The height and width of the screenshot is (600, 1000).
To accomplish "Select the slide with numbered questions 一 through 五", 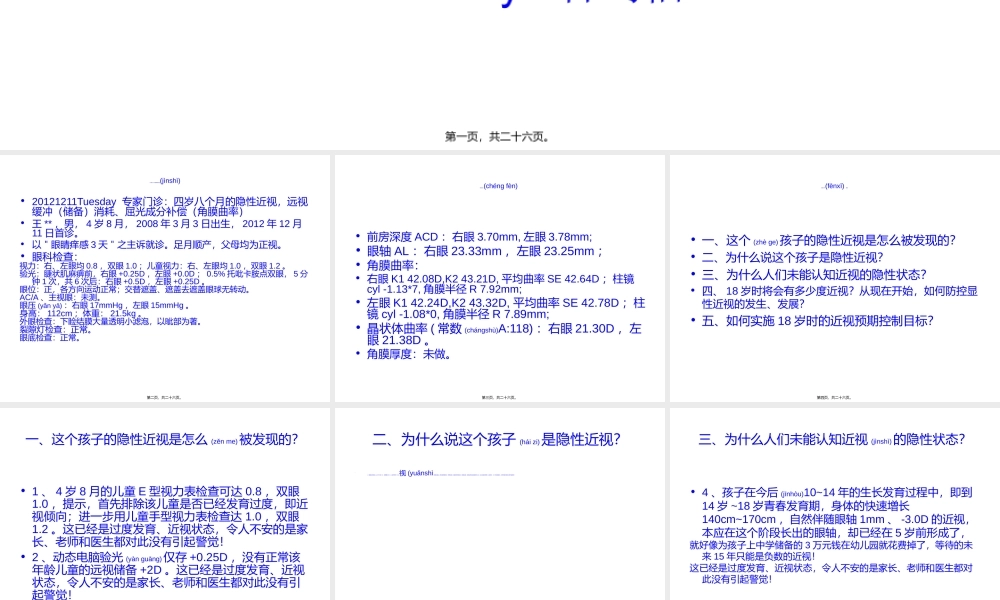I will pos(833,280).
